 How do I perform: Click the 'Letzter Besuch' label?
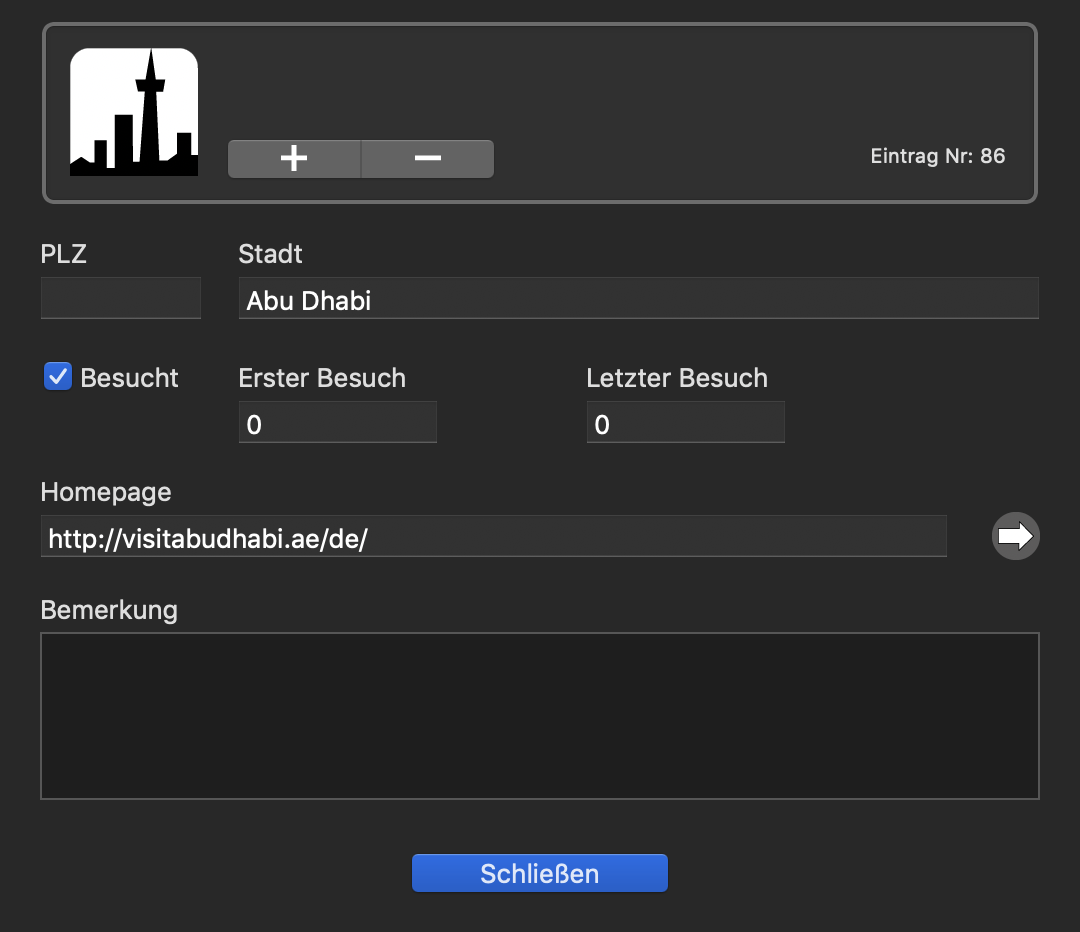(677, 378)
